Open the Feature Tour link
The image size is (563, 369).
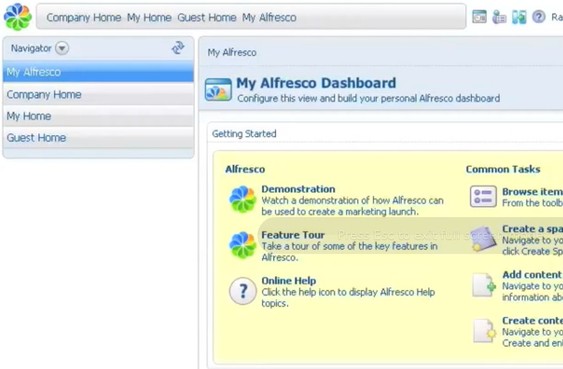click(x=293, y=235)
